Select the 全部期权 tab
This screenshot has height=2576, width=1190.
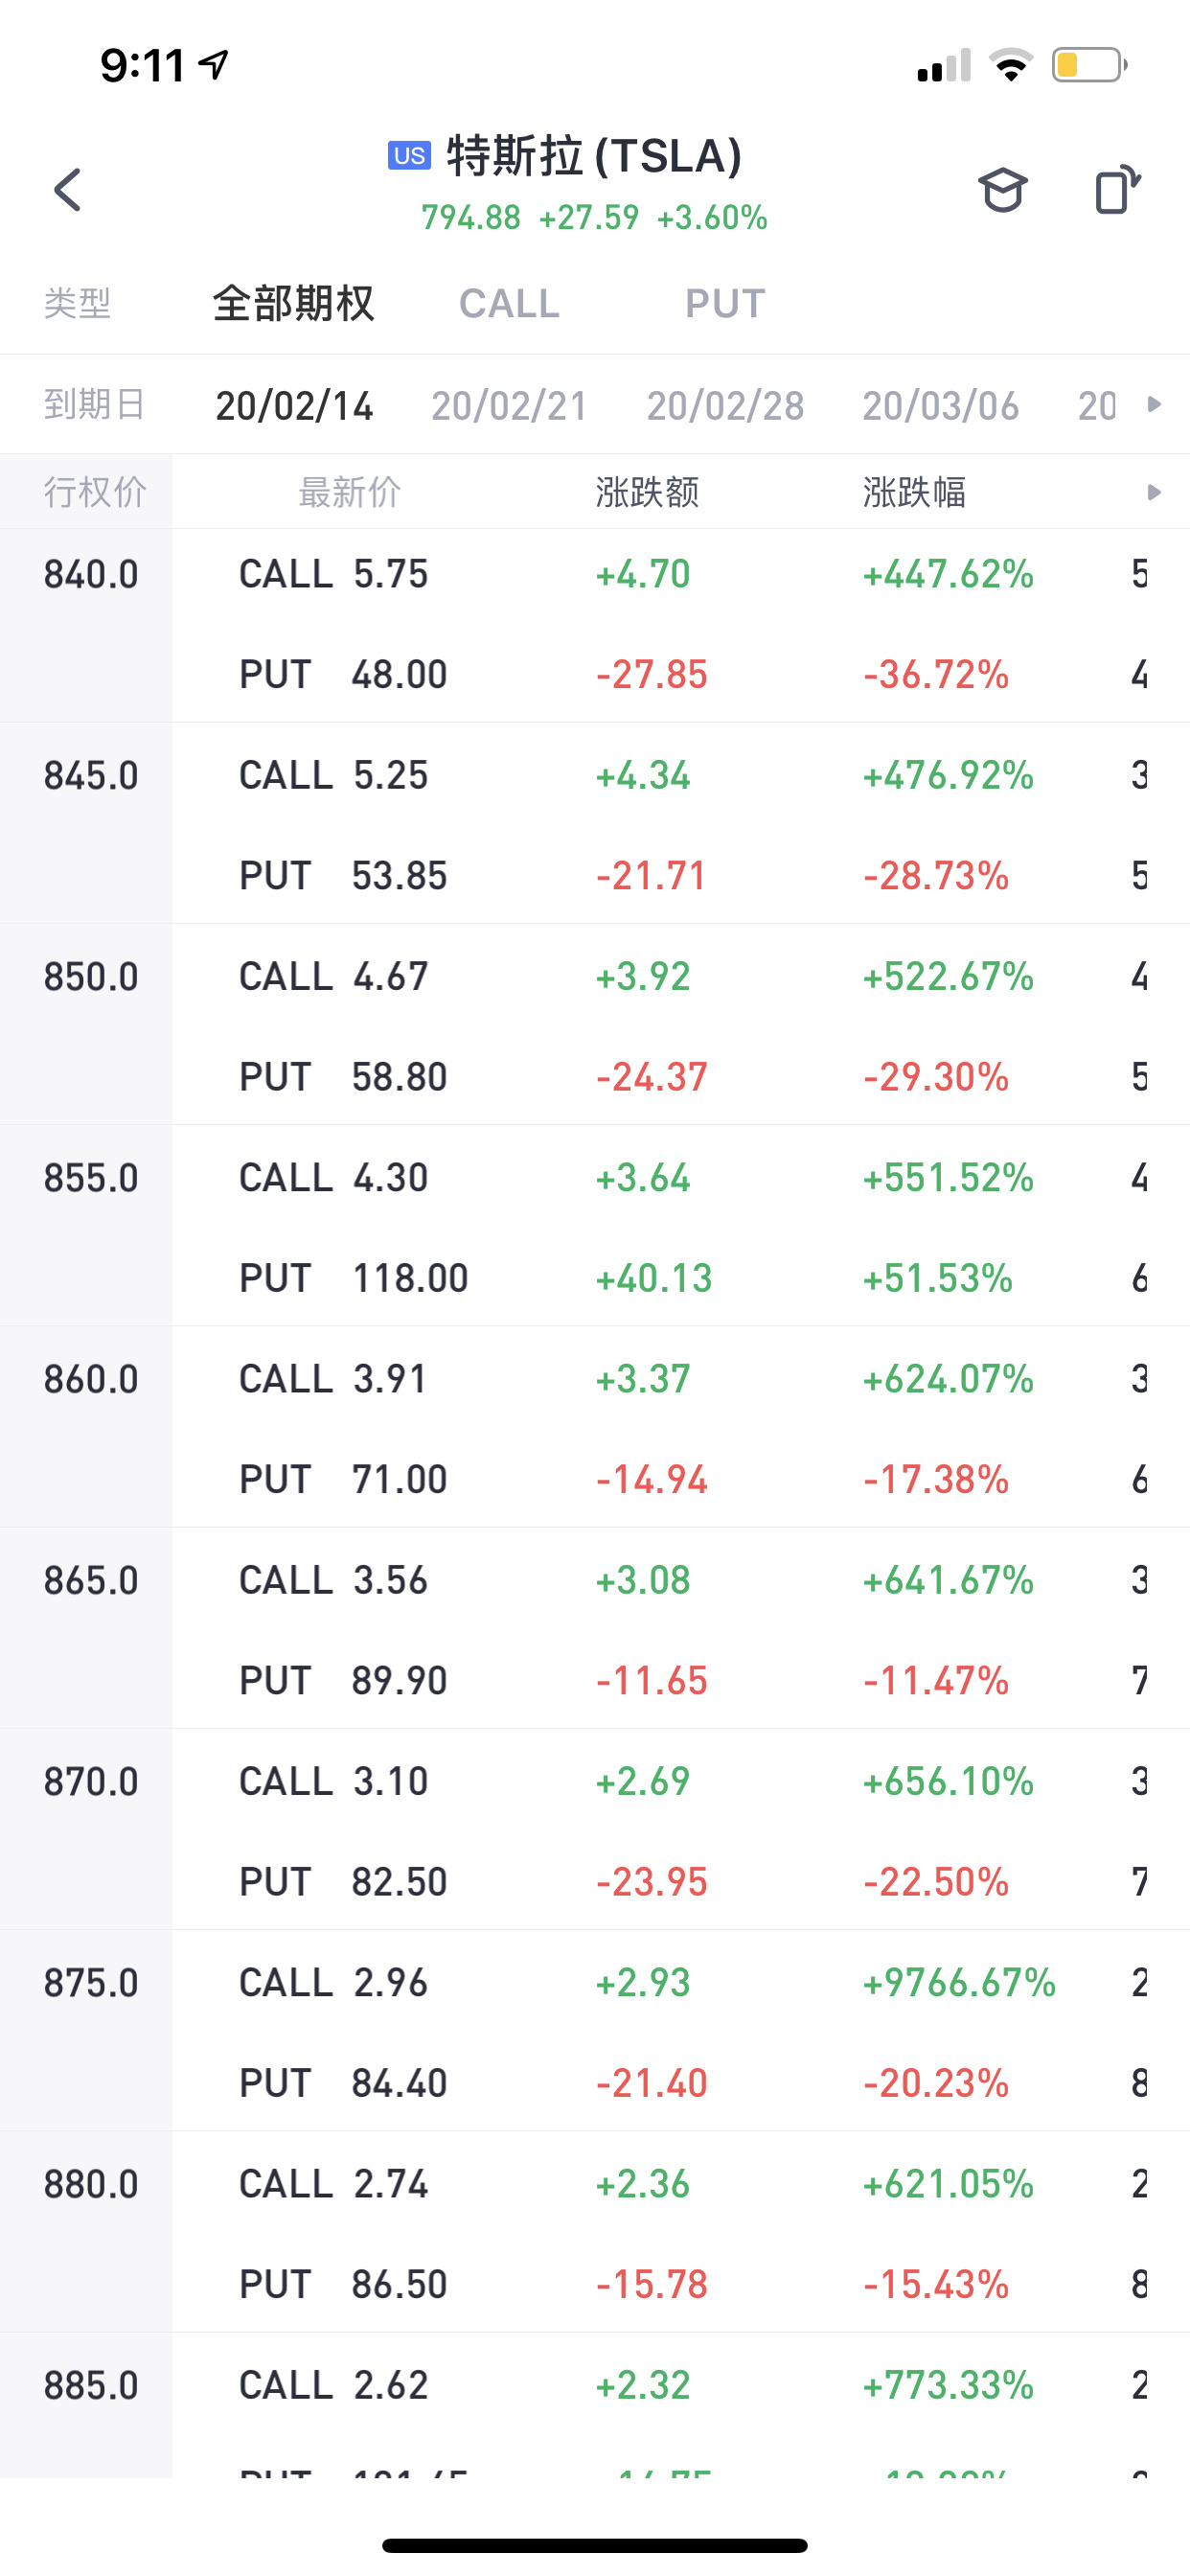pos(293,304)
